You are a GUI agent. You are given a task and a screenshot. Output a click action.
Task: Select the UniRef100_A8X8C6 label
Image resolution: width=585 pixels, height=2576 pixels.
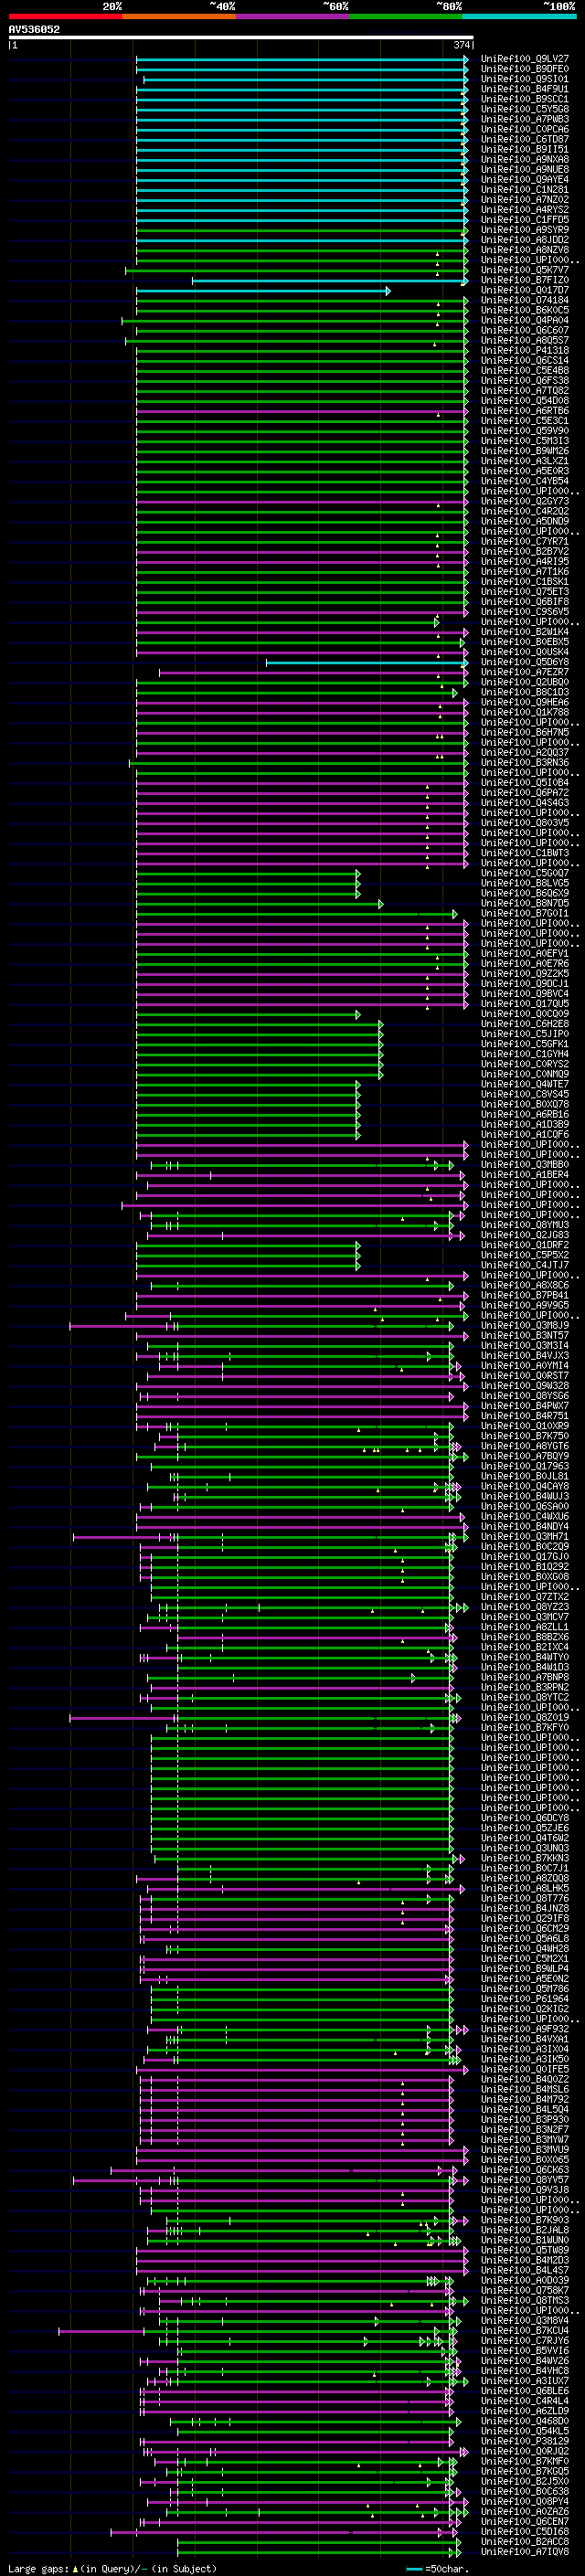click(525, 1285)
